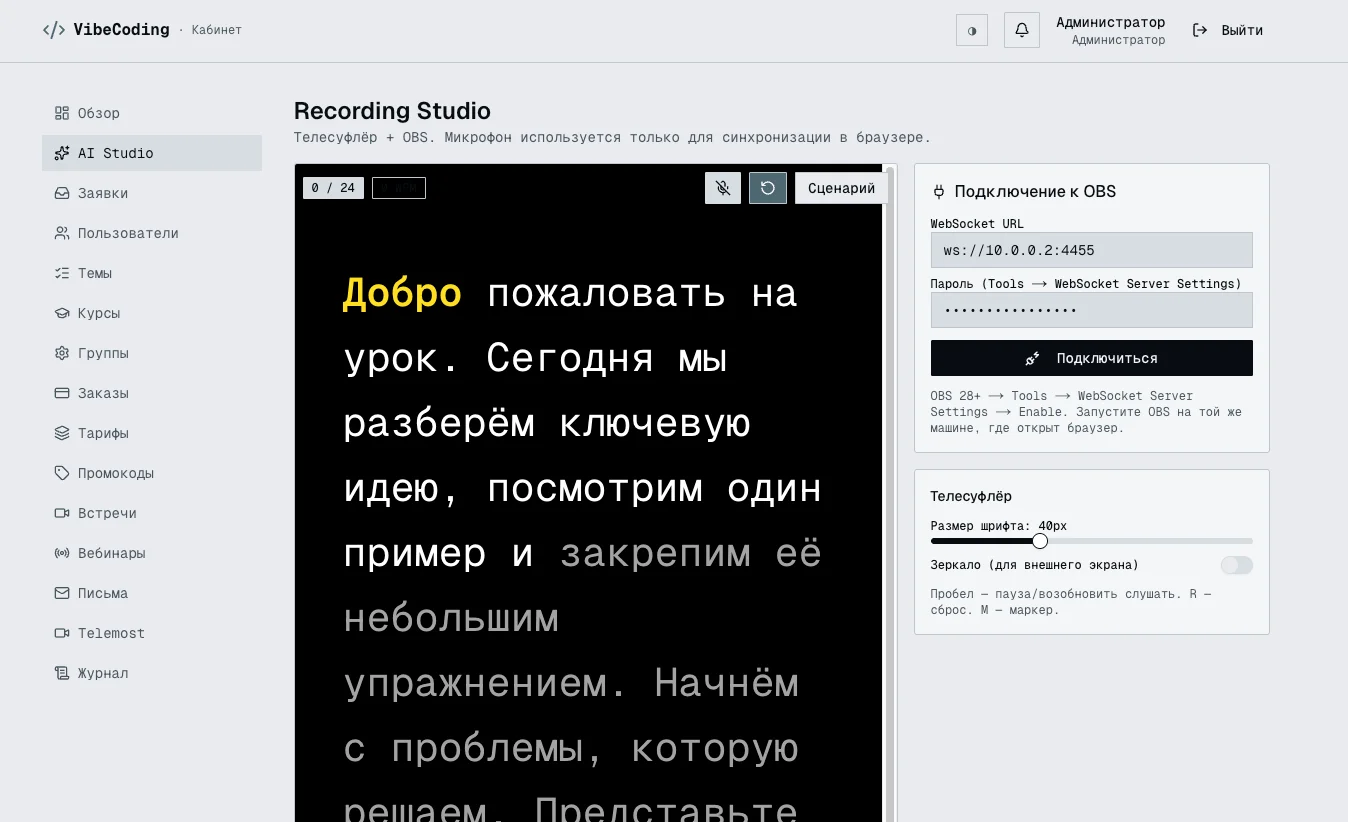Click the Темы label in the sidebar
The height and width of the screenshot is (822, 1348).
click(95, 273)
